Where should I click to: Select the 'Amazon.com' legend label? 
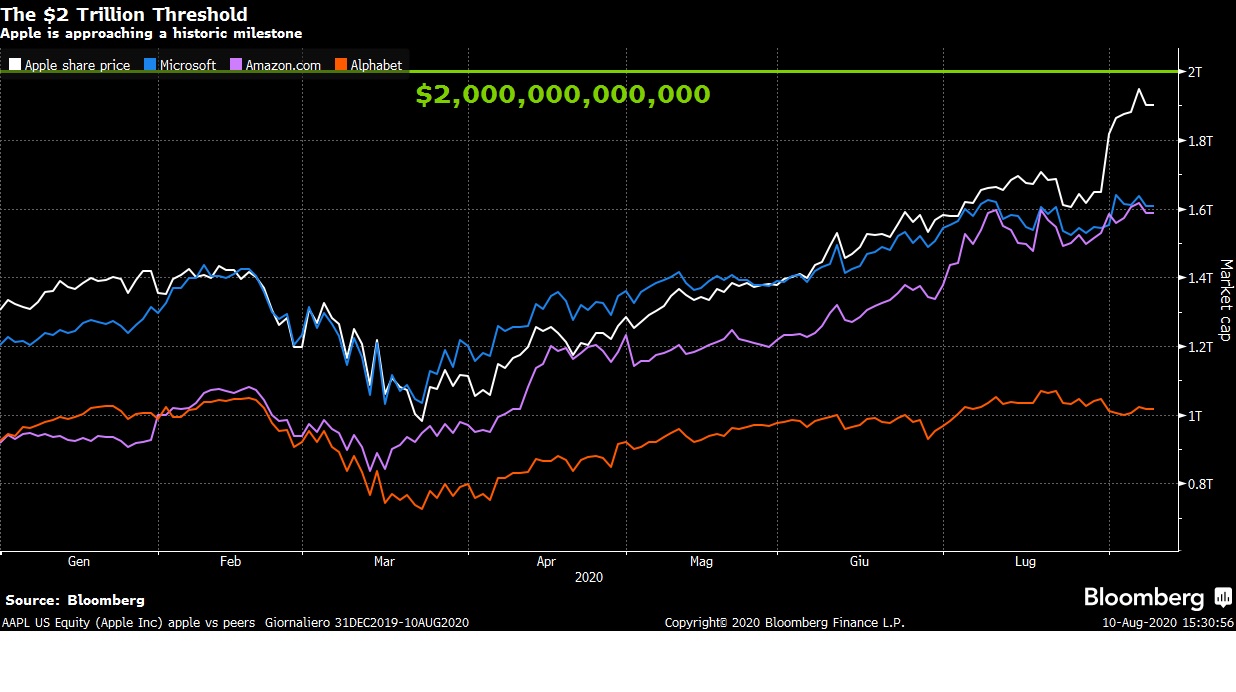[283, 65]
